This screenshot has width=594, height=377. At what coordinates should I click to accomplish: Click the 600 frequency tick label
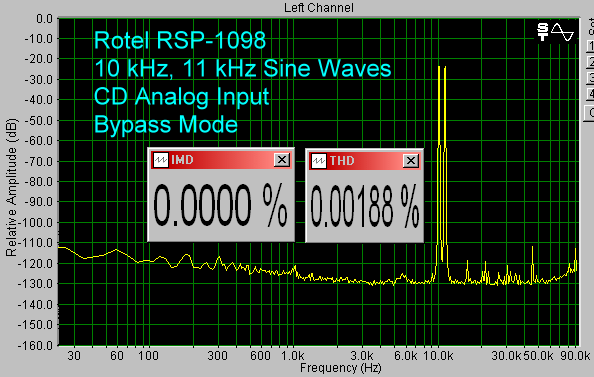coord(260,356)
